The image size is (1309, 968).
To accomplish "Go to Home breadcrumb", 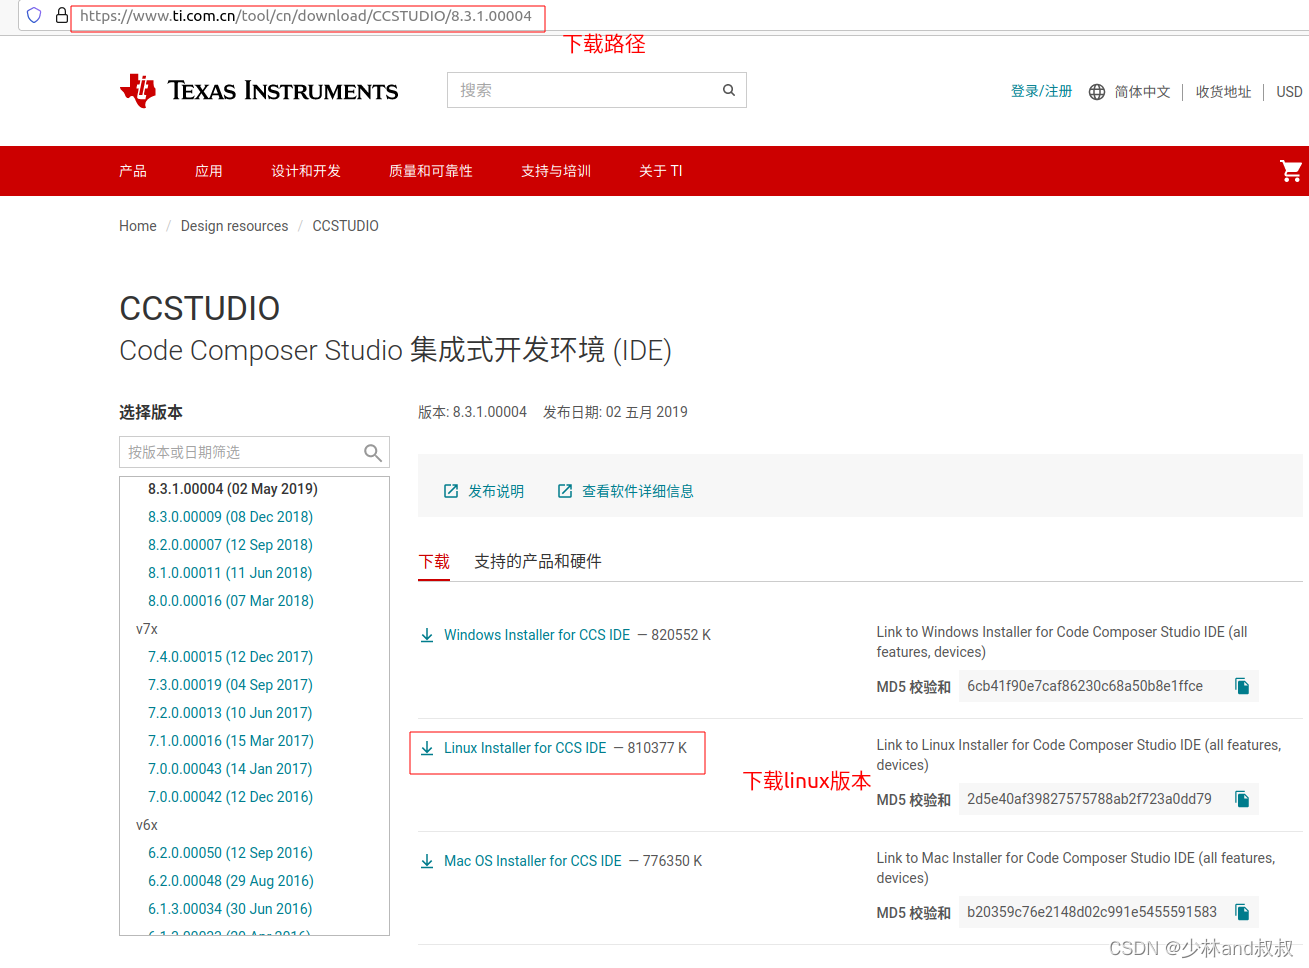I will point(138,226).
